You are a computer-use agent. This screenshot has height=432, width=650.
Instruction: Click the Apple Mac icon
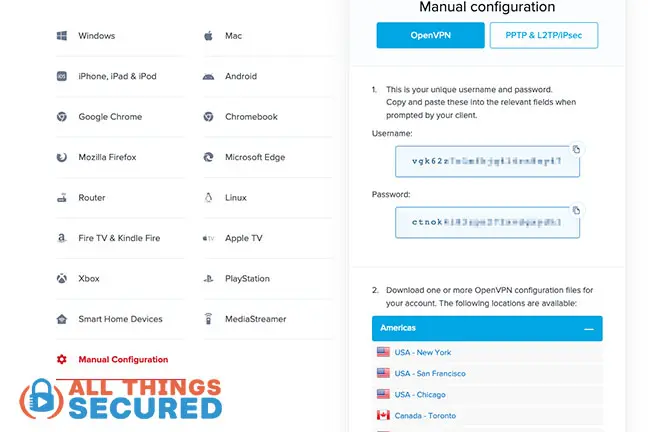point(208,36)
